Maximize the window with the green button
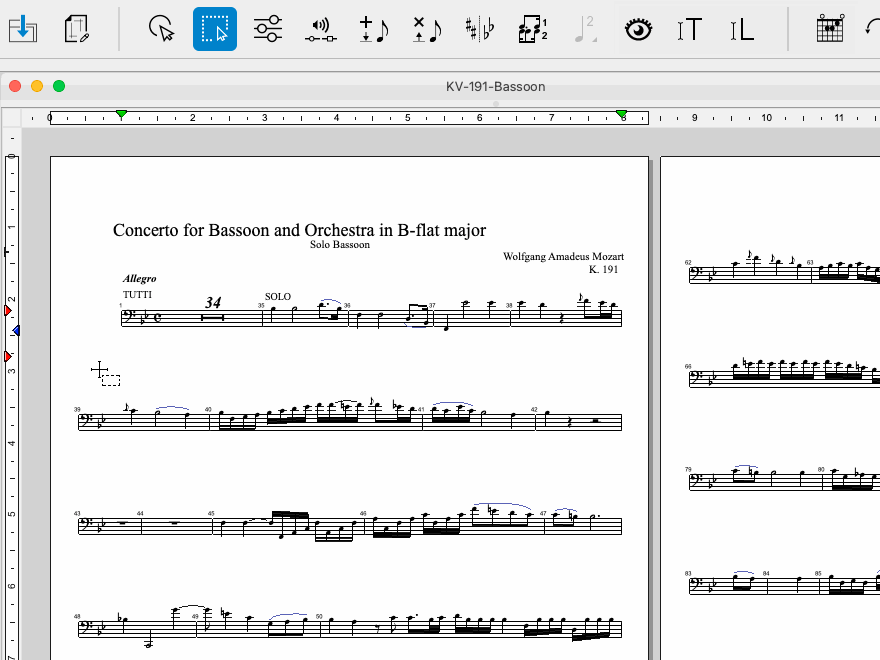Screen dimensions: 880x660 click(59, 86)
